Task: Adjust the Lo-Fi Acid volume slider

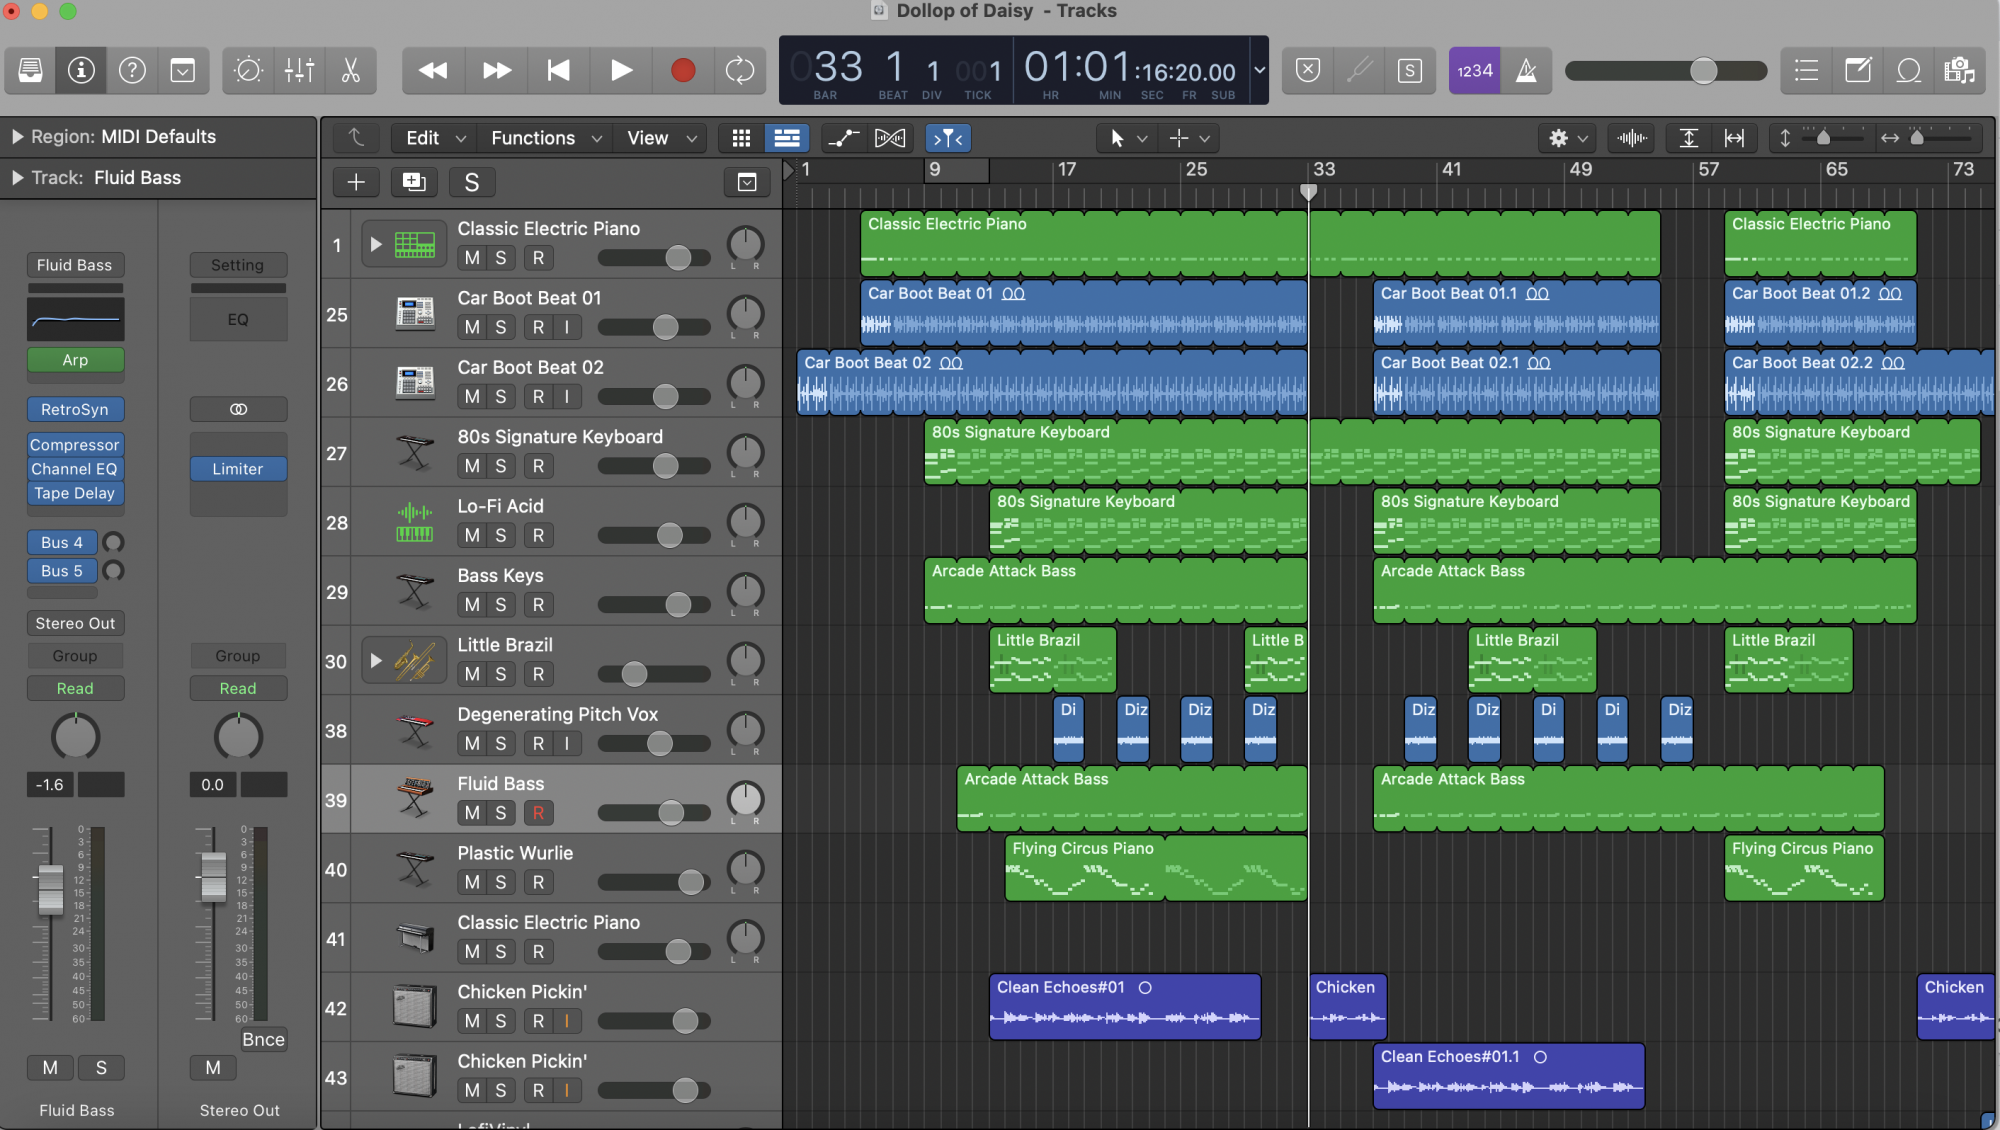Action: point(654,535)
